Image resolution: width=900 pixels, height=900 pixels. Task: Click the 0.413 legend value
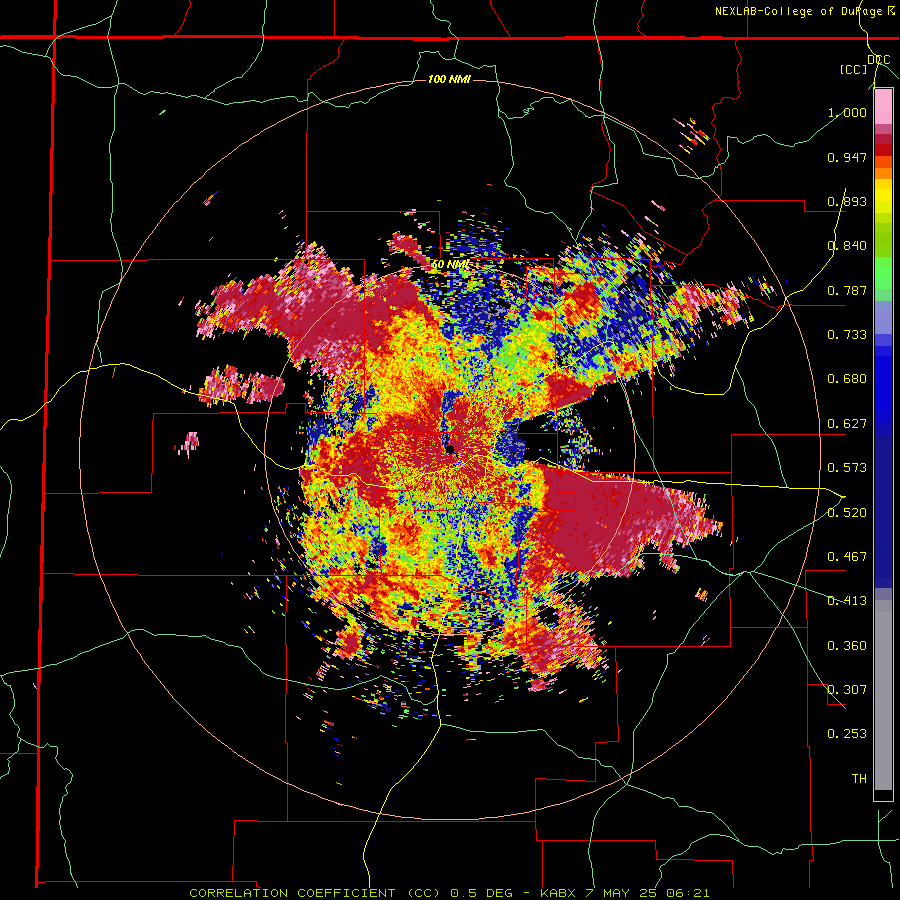tap(847, 601)
